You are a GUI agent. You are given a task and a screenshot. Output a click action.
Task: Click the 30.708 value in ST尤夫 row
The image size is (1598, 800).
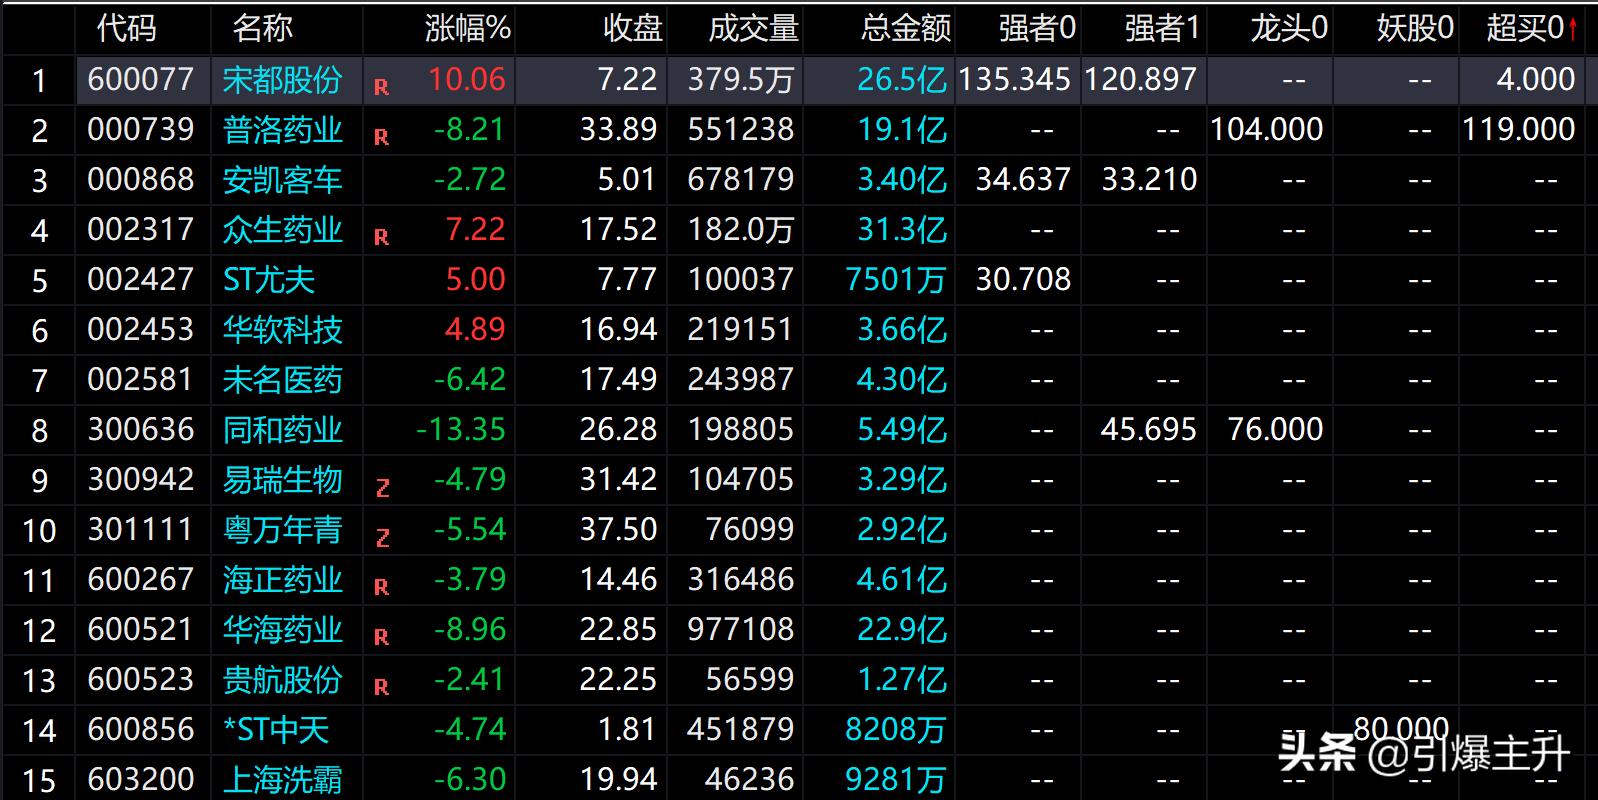click(x=1023, y=279)
